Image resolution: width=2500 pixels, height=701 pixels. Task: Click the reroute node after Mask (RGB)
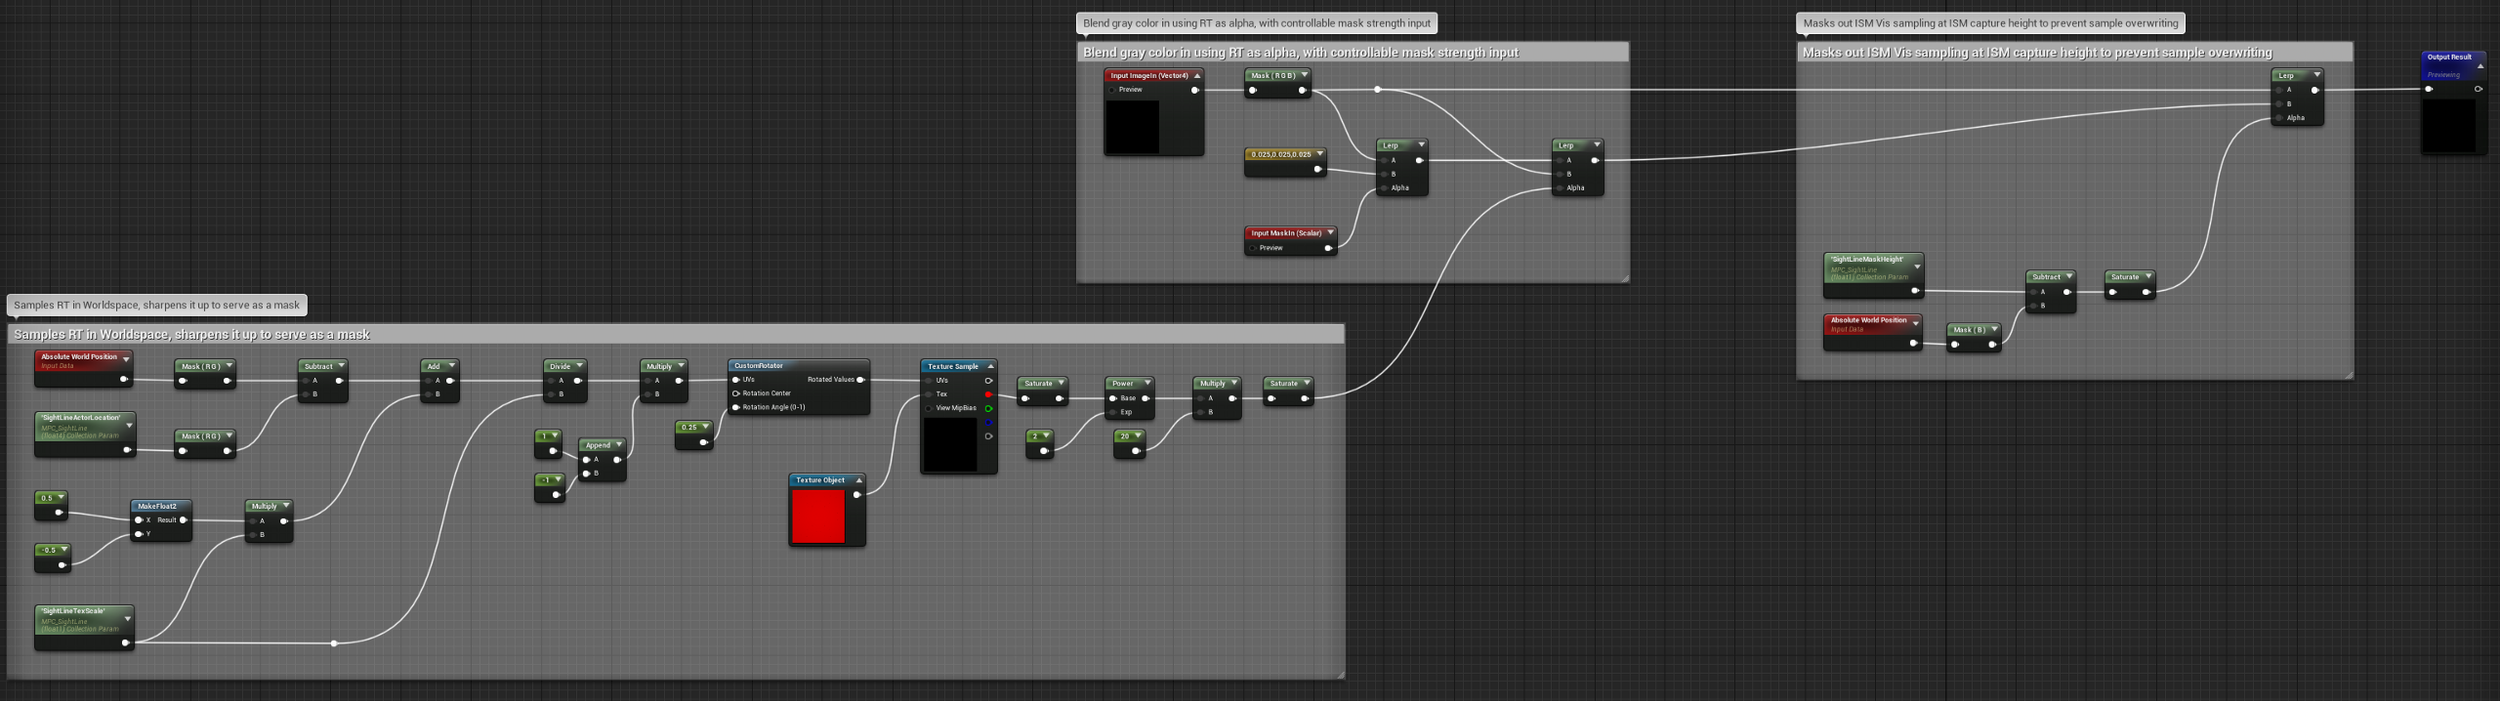pyautogui.click(x=1377, y=90)
